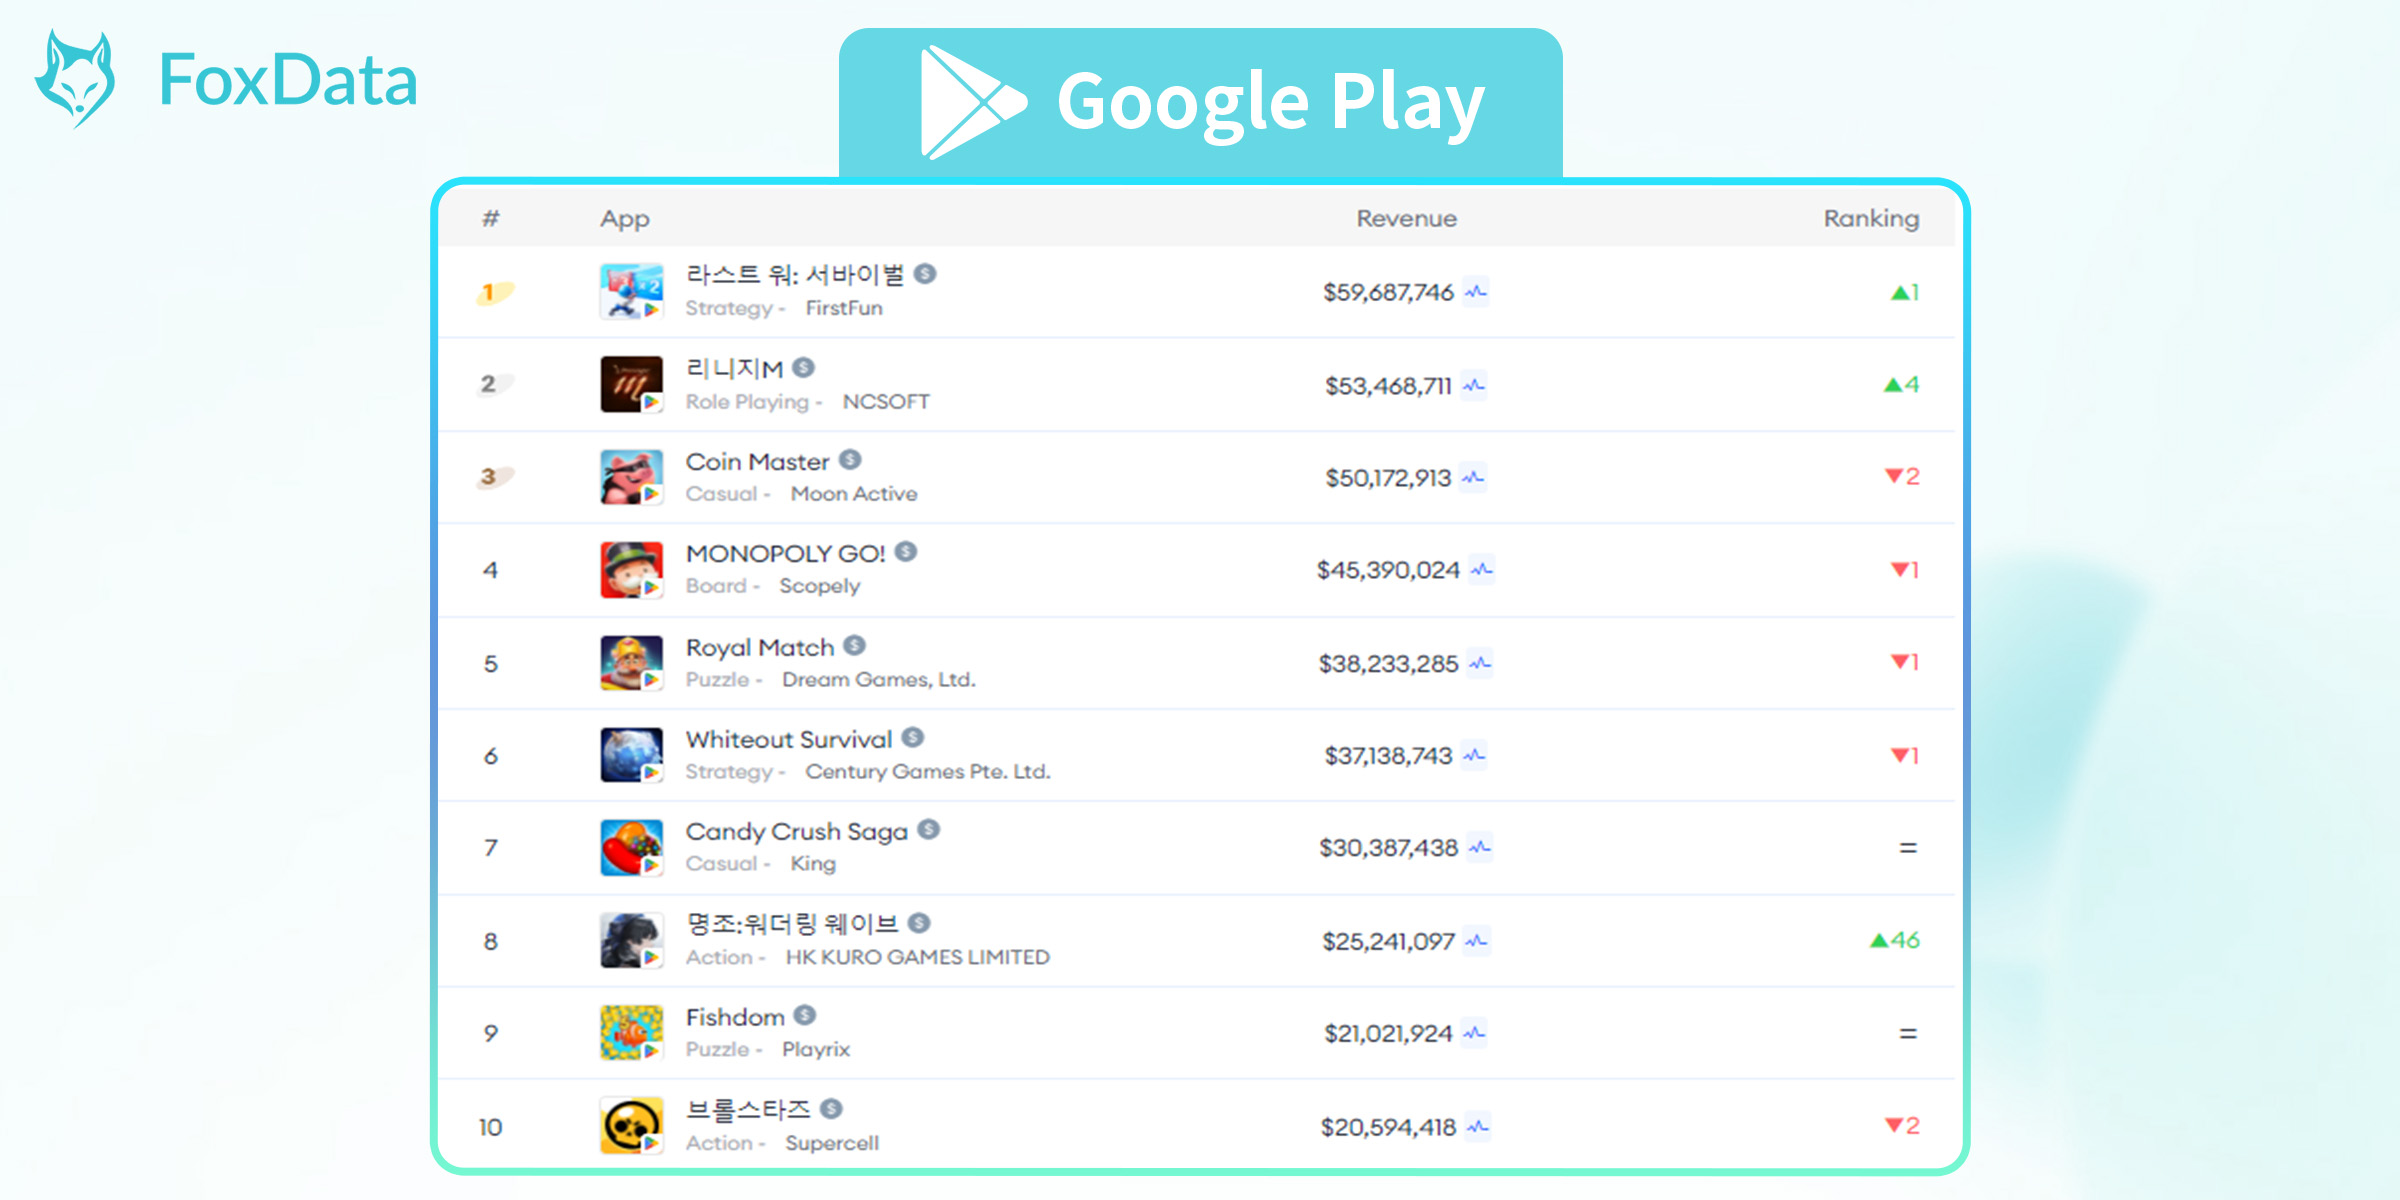This screenshot has height=1200, width=2400.
Task: Click trend chart icon beside $59,687,746
Action: coord(1476,292)
